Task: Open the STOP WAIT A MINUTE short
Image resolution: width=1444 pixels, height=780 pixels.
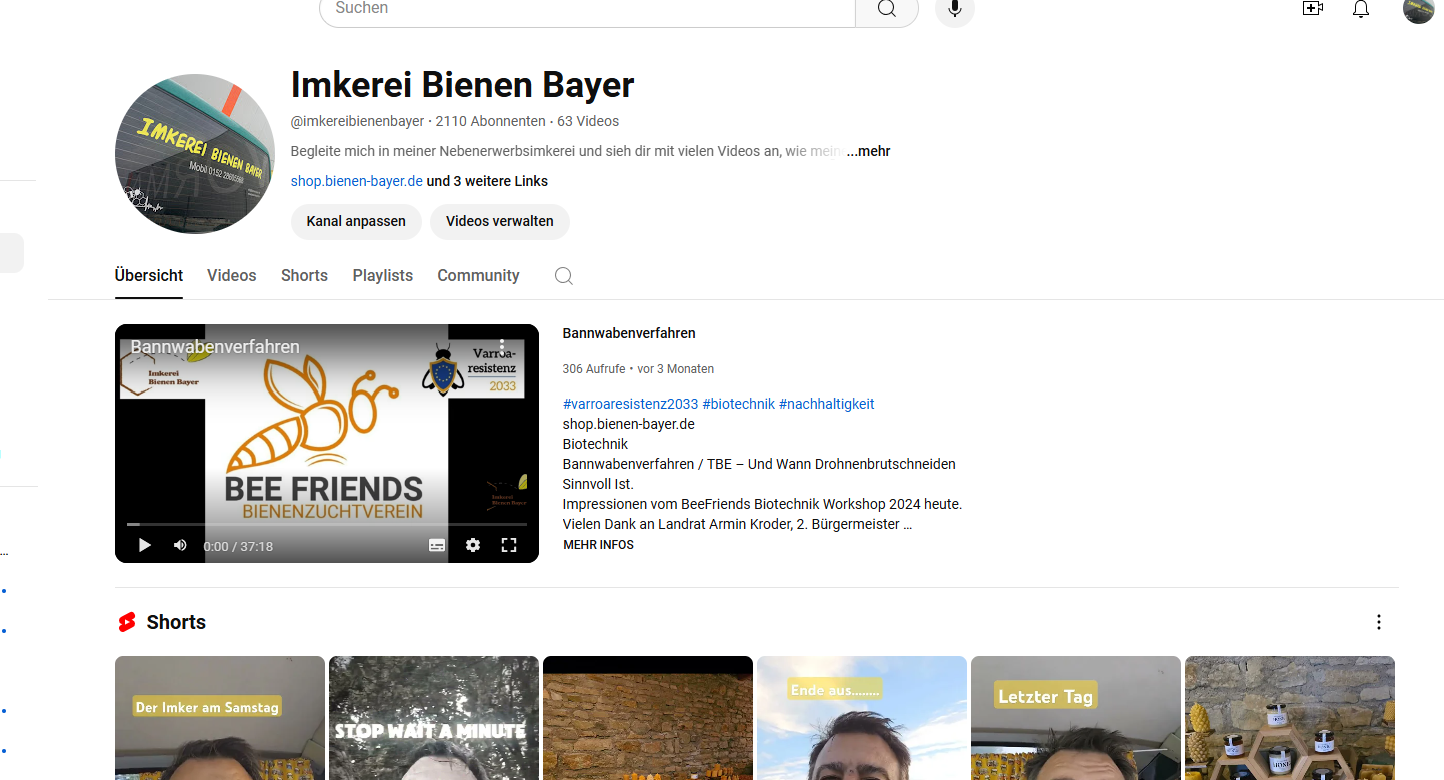Action: coord(434,718)
